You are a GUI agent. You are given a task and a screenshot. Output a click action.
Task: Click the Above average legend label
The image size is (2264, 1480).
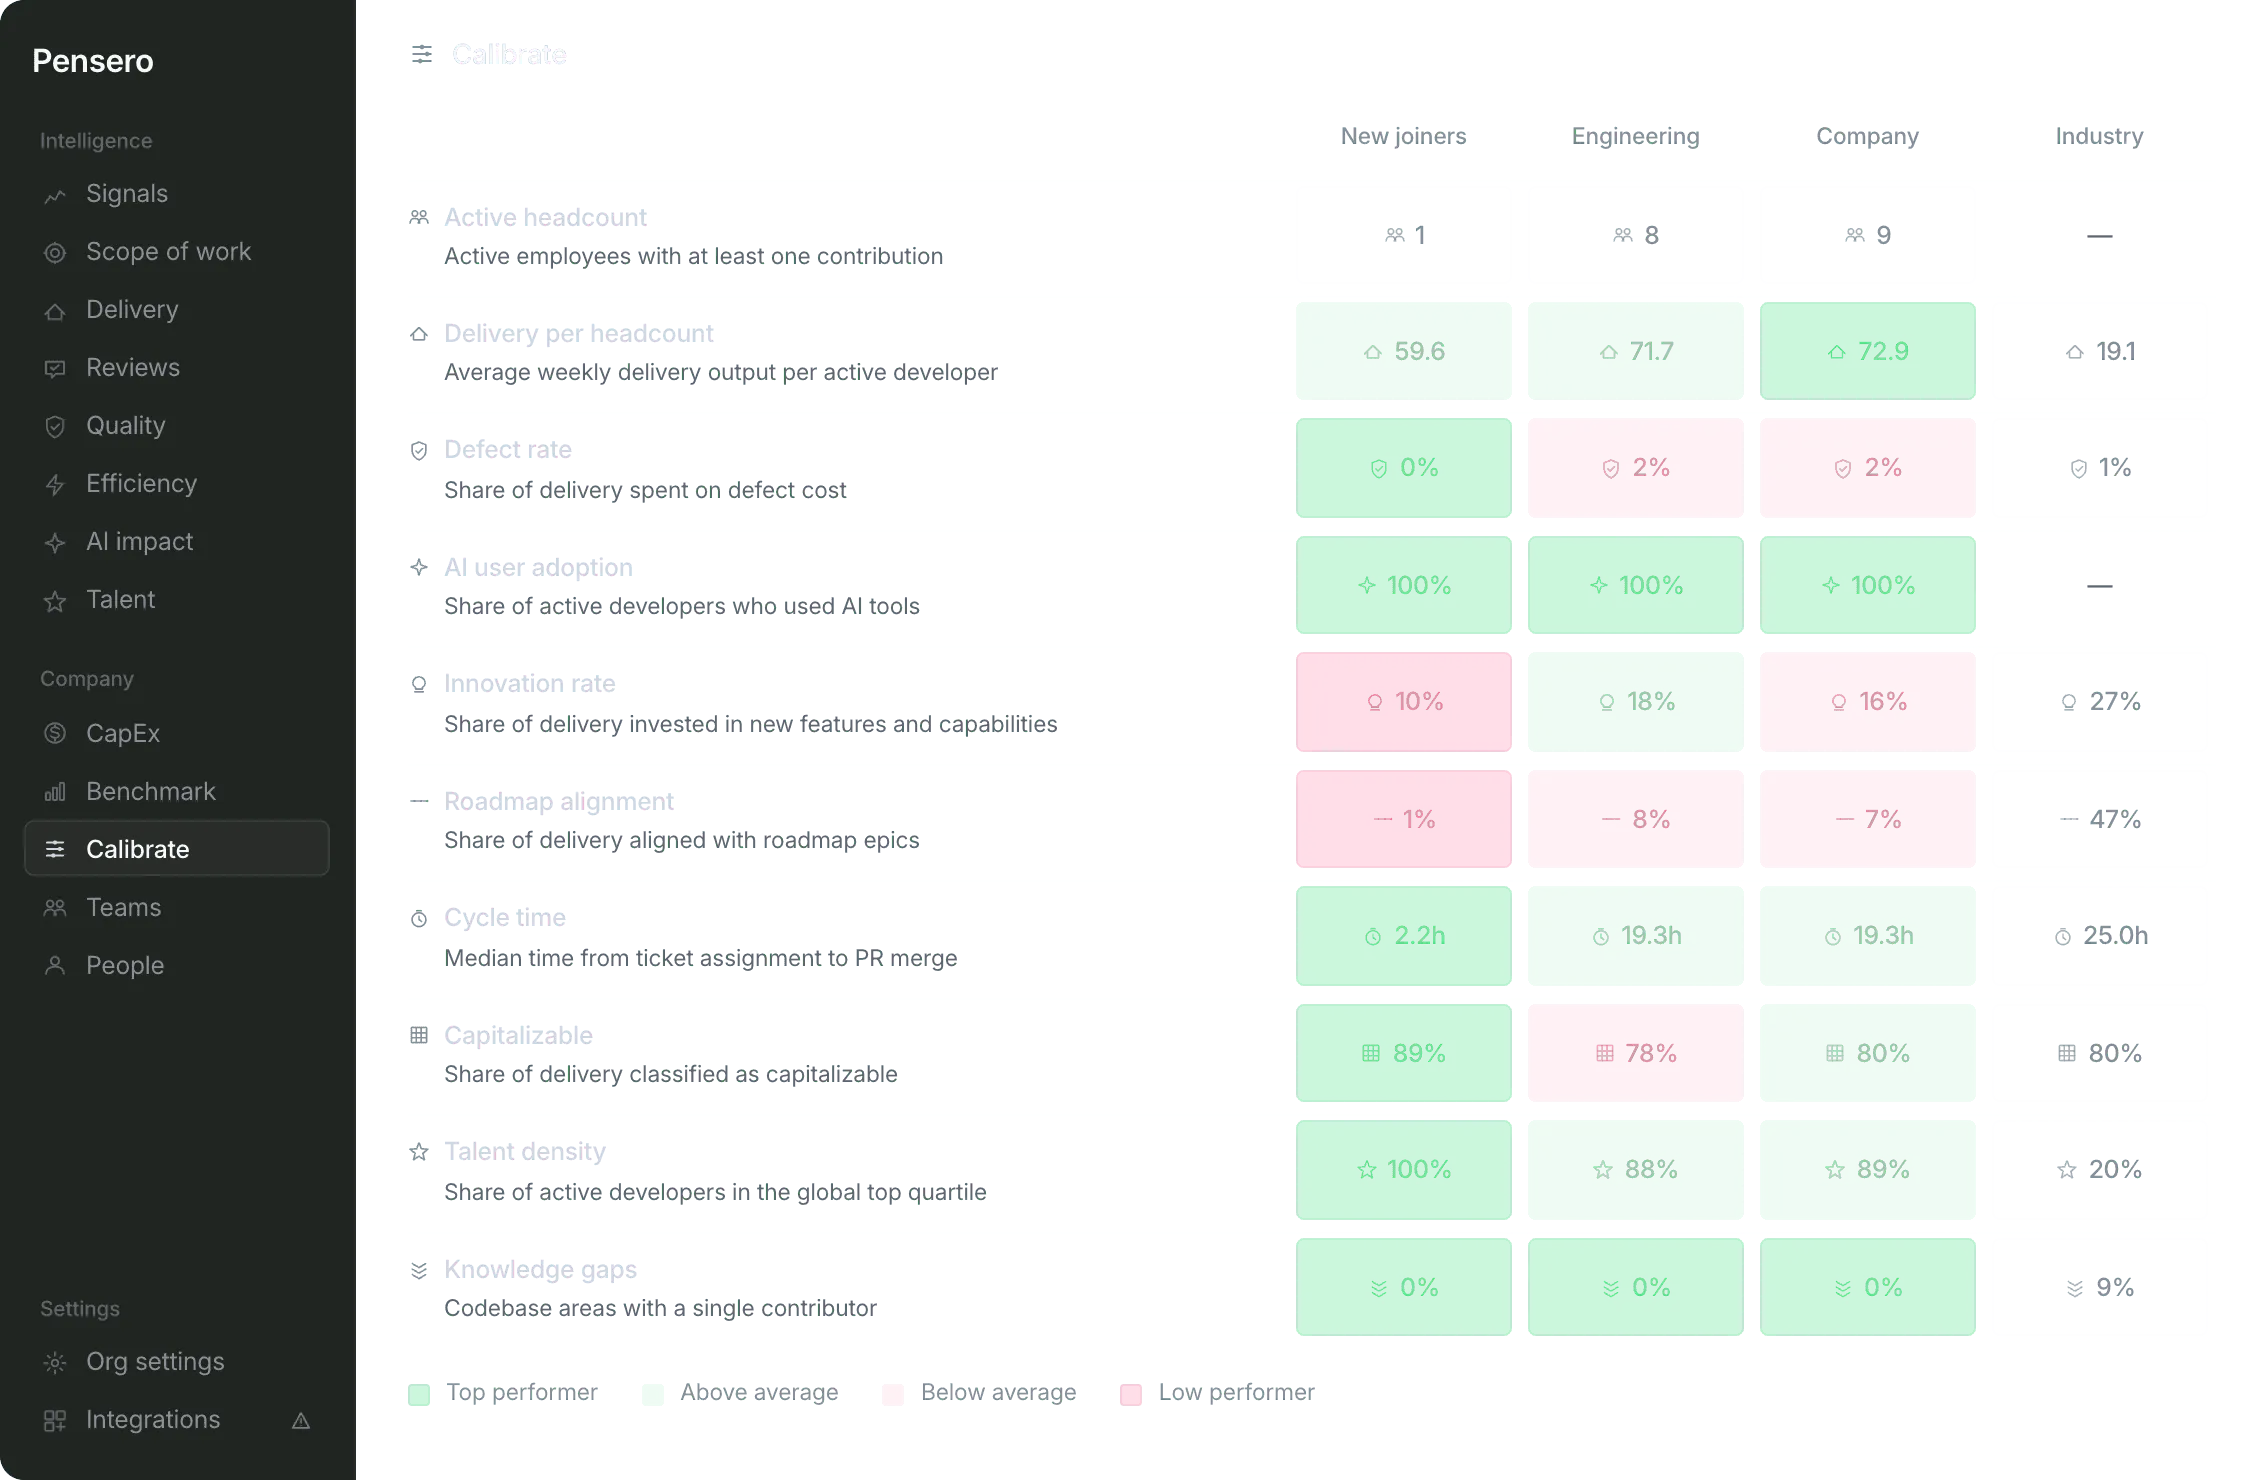pos(759,1392)
